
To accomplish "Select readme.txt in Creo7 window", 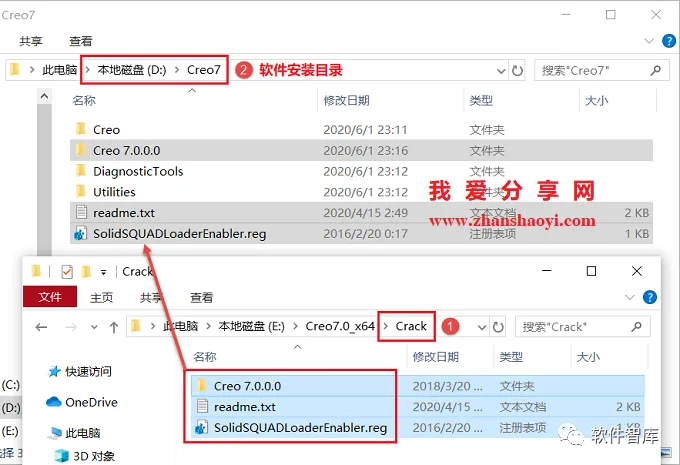I will tap(361, 213).
